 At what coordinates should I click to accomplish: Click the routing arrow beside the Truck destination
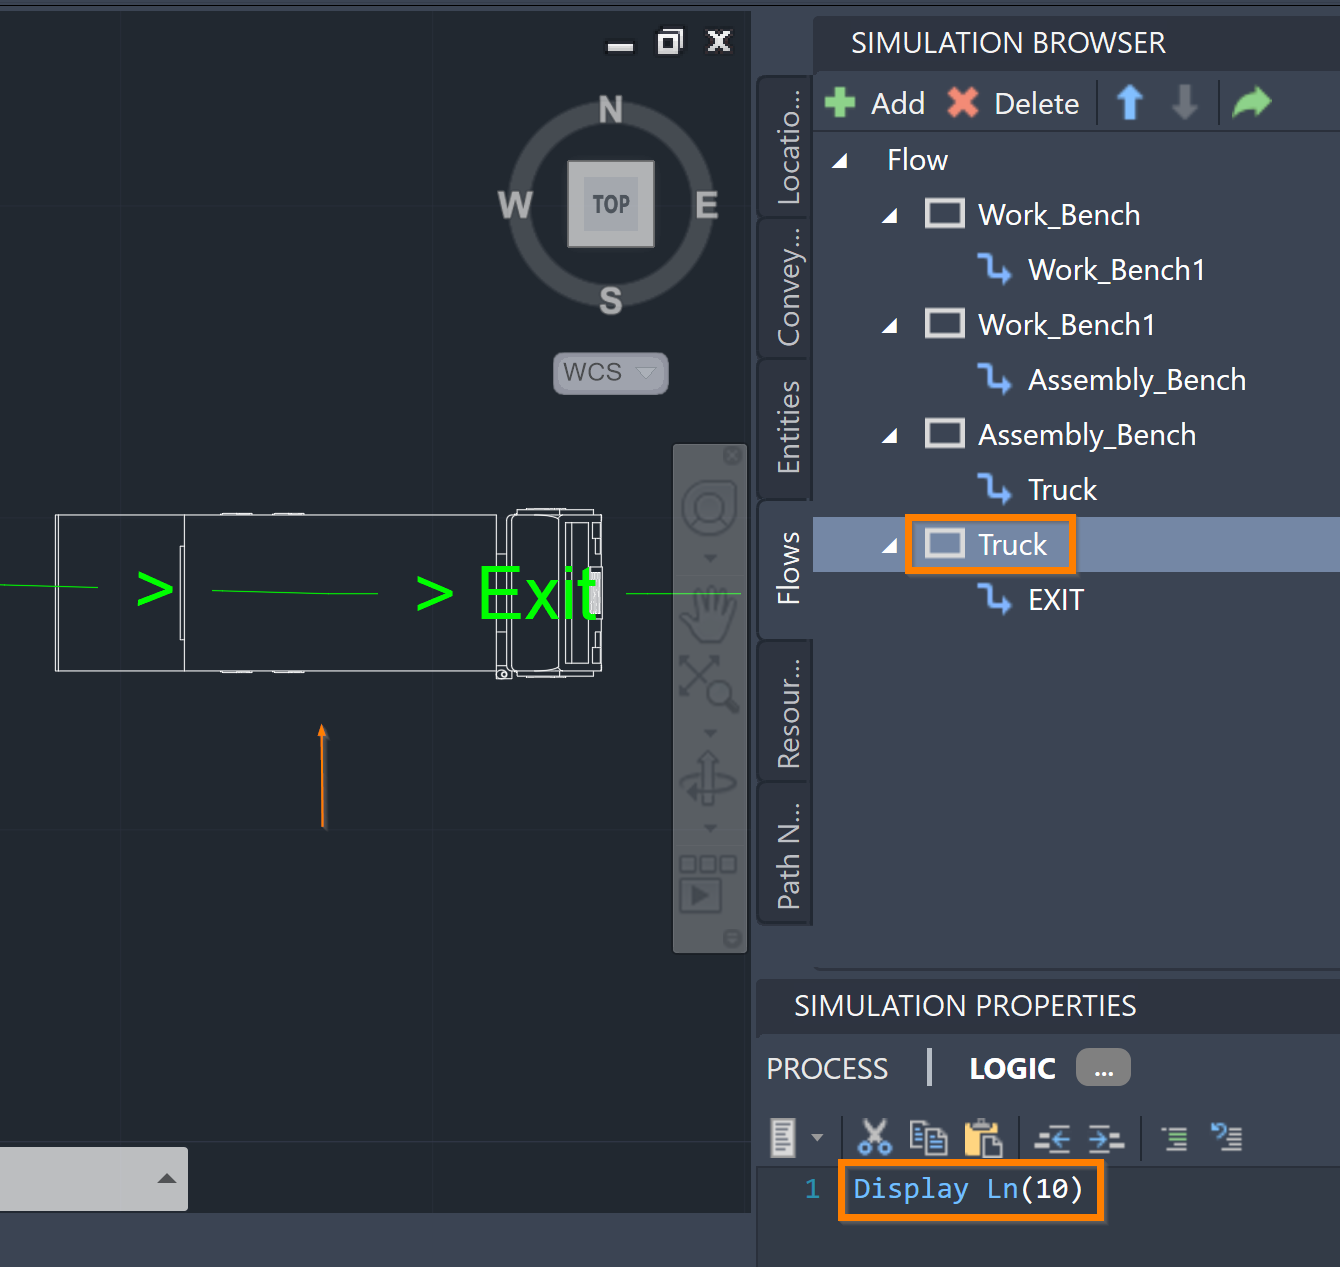pyautogui.click(x=995, y=488)
